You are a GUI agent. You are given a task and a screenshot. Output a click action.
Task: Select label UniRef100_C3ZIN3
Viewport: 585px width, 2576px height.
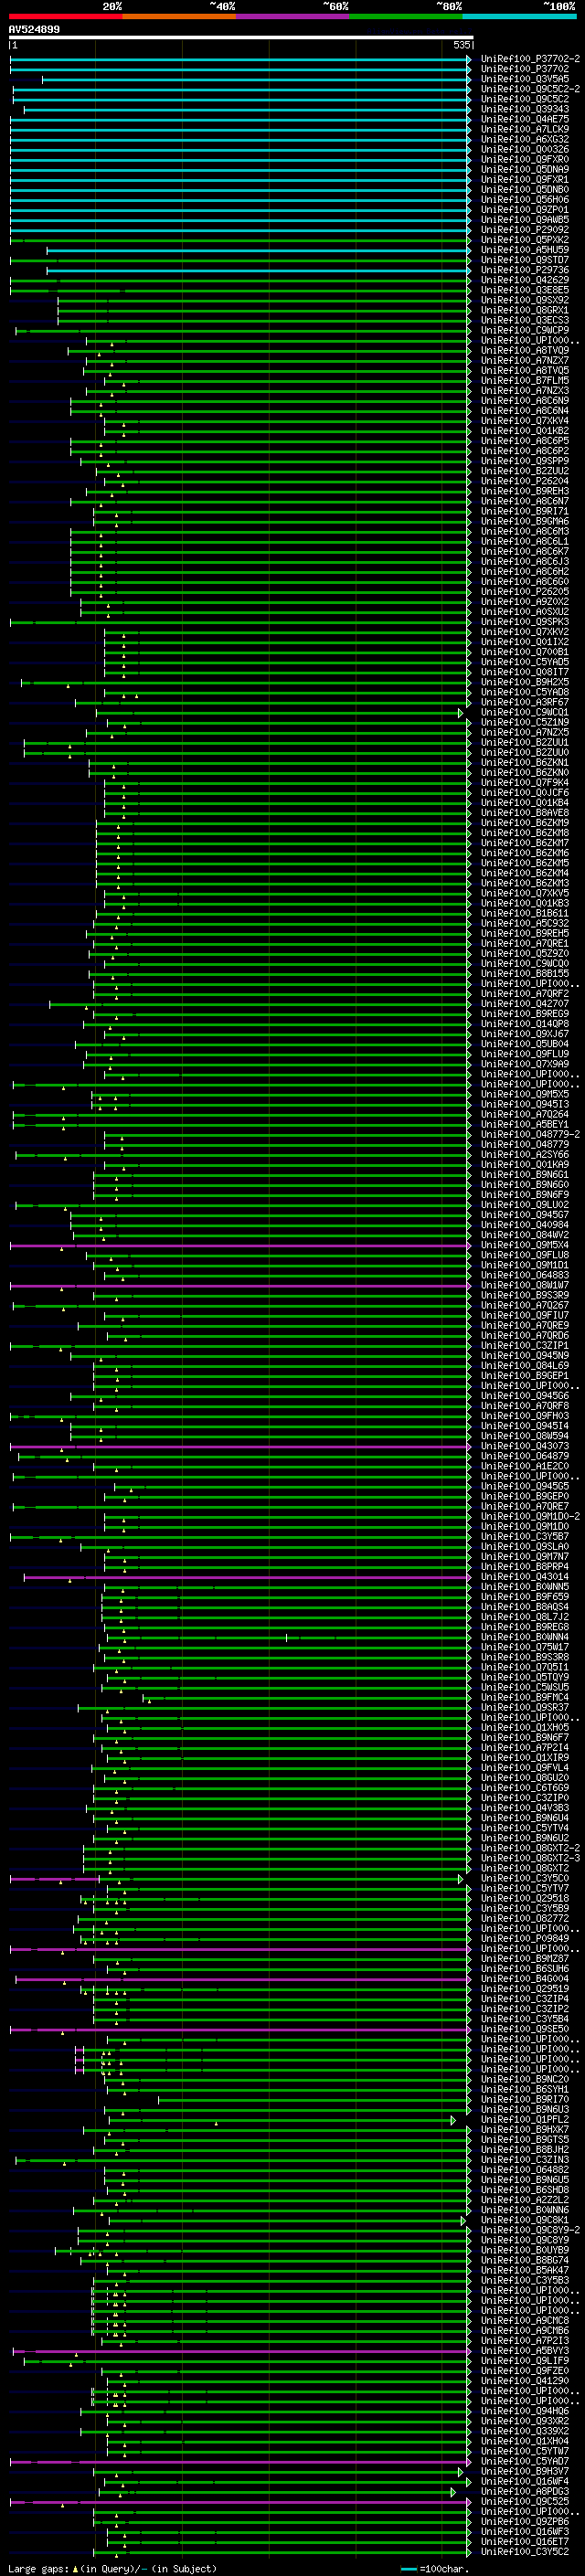(x=525, y=2160)
